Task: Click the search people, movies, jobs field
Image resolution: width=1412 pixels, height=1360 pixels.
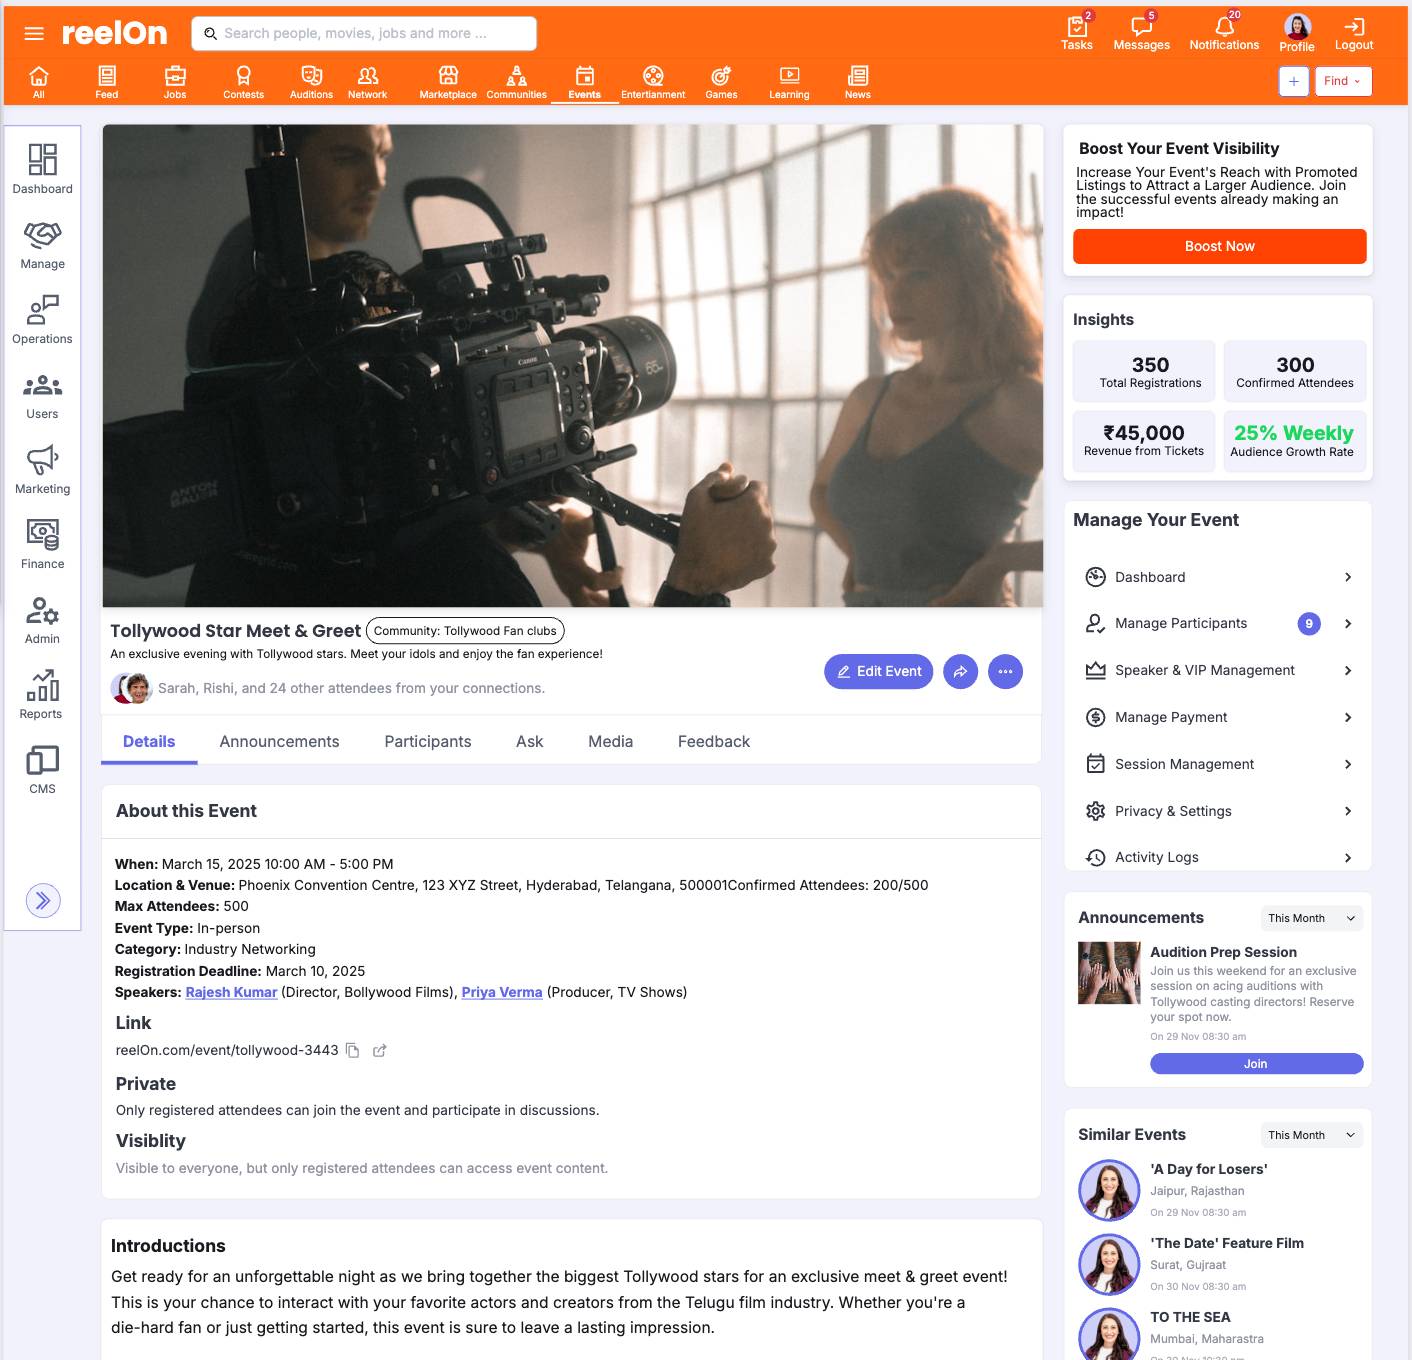Action: (x=364, y=33)
